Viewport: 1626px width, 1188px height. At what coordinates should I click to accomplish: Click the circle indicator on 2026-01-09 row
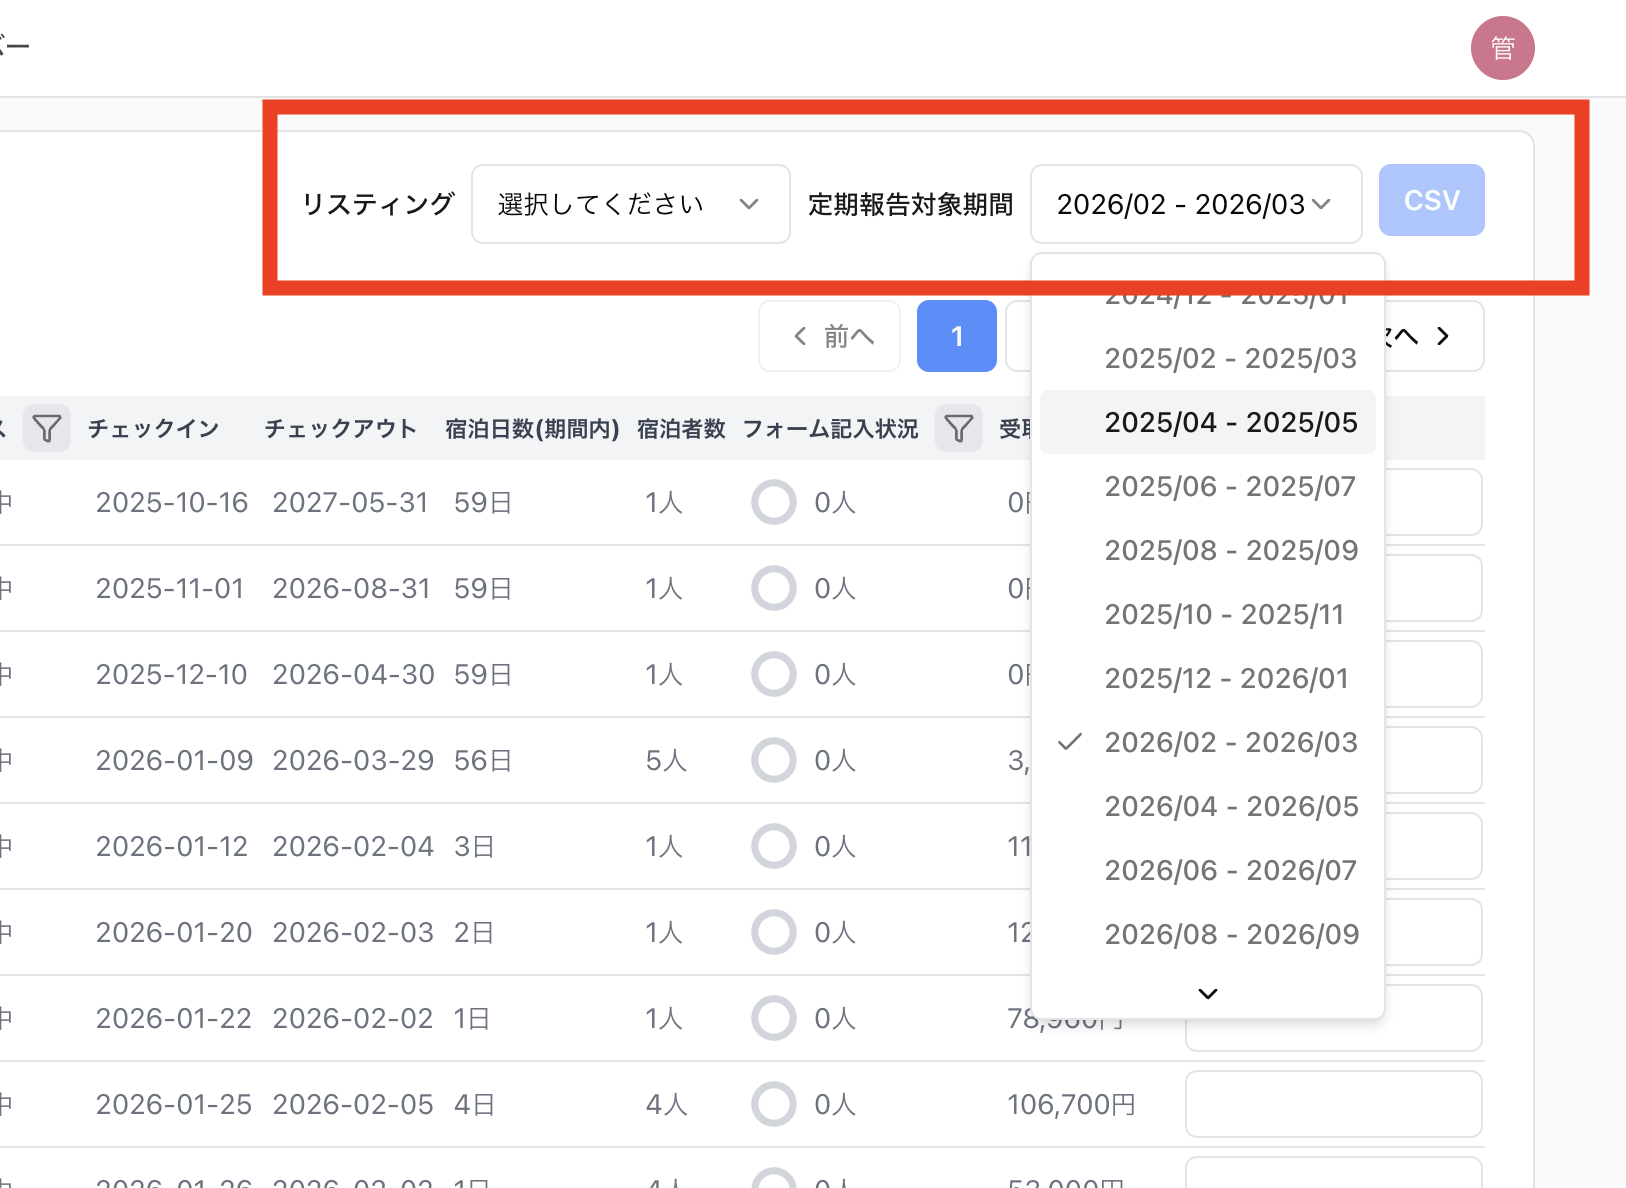pos(773,760)
